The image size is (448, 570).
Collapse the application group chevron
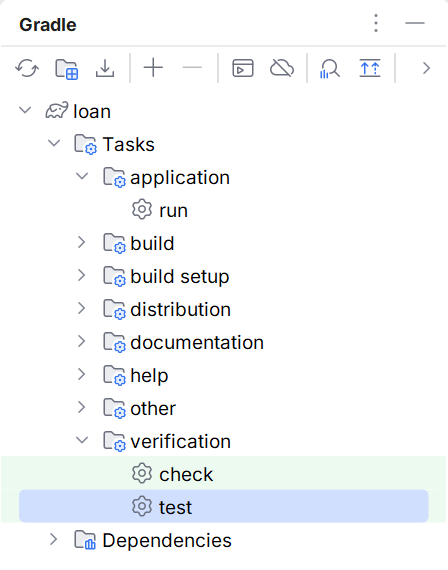[82, 176]
